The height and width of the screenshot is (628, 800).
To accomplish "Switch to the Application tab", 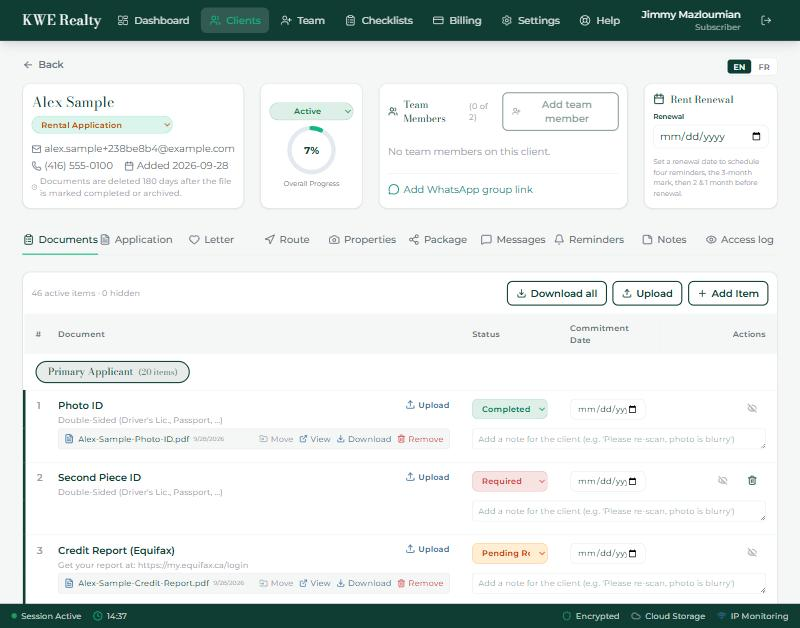I will [137, 240].
